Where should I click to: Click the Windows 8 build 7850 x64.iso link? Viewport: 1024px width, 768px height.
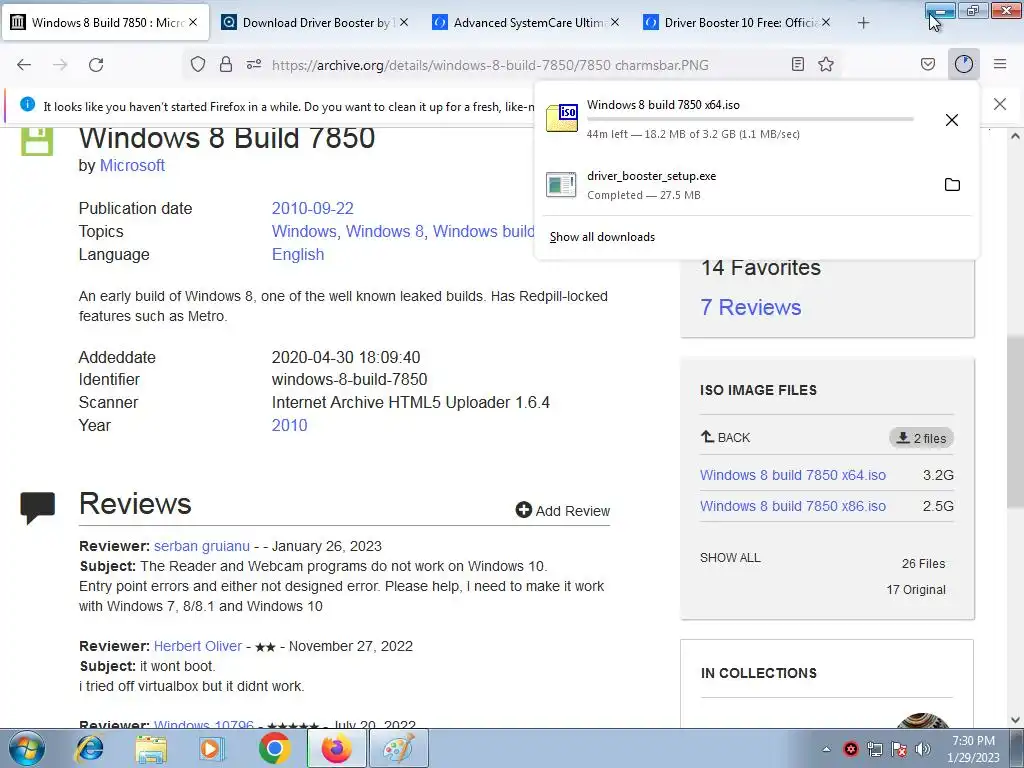793,475
